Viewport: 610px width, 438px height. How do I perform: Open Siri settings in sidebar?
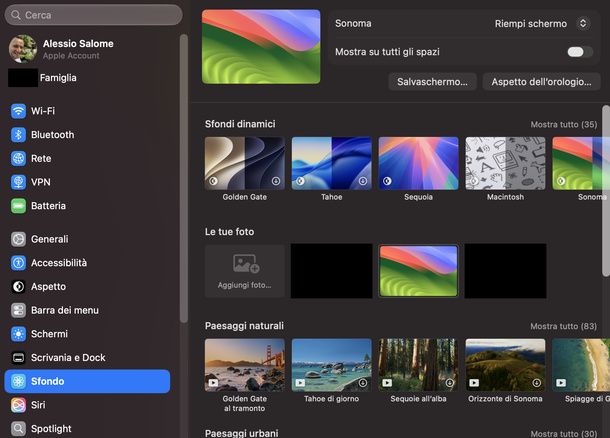[x=87, y=405]
